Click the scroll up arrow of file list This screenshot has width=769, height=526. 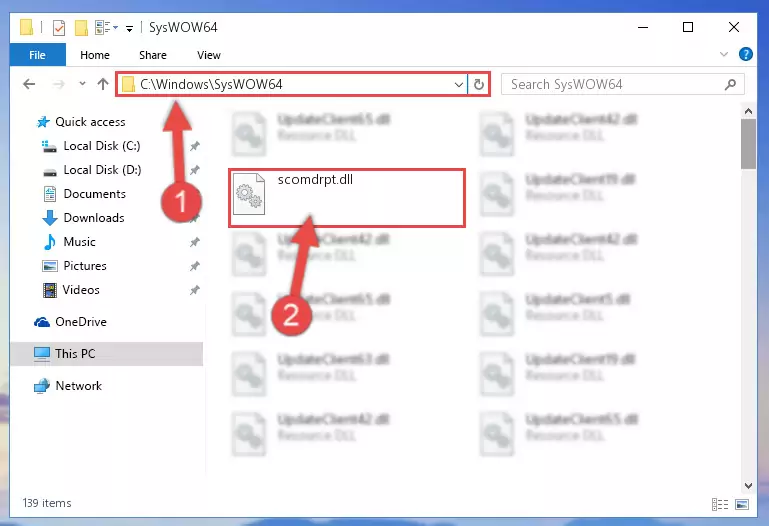(x=748, y=111)
